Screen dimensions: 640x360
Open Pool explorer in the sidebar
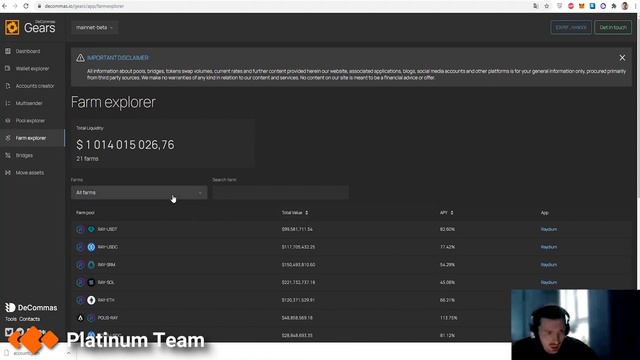coord(30,121)
